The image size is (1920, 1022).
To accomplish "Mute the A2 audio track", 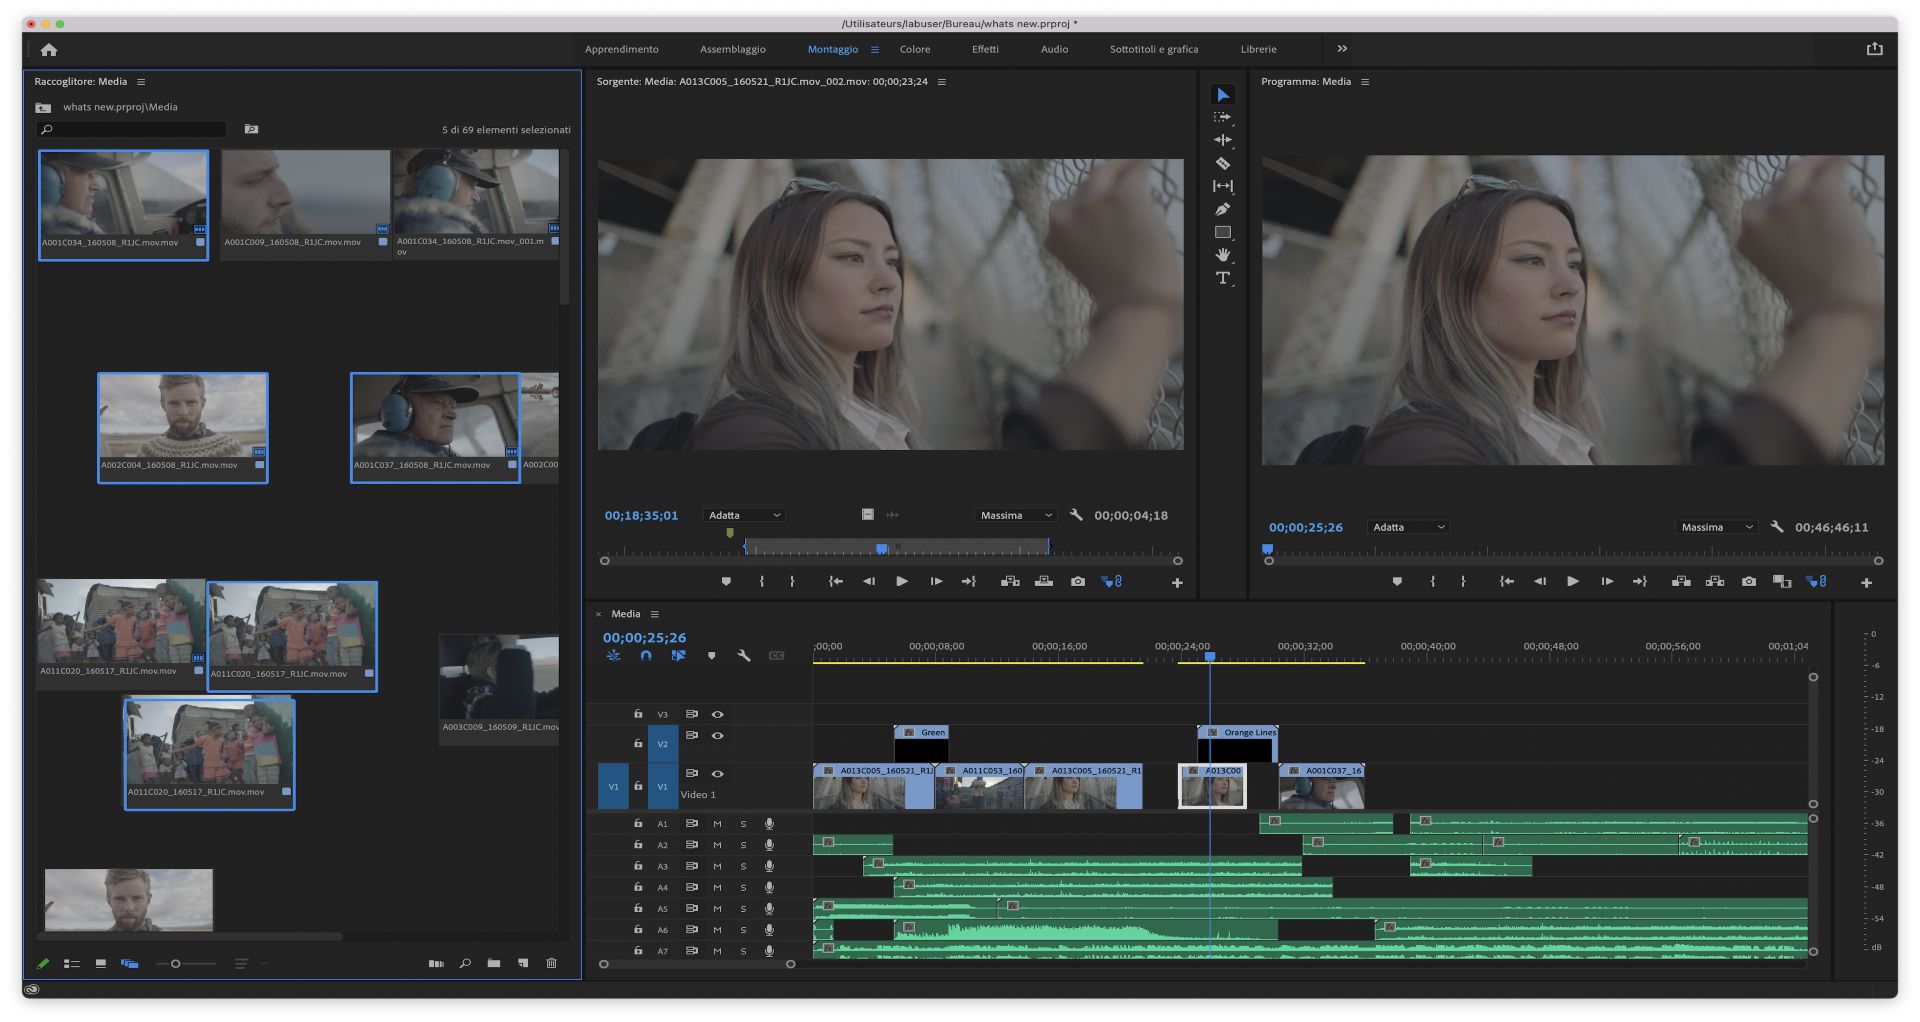I will tap(716, 845).
